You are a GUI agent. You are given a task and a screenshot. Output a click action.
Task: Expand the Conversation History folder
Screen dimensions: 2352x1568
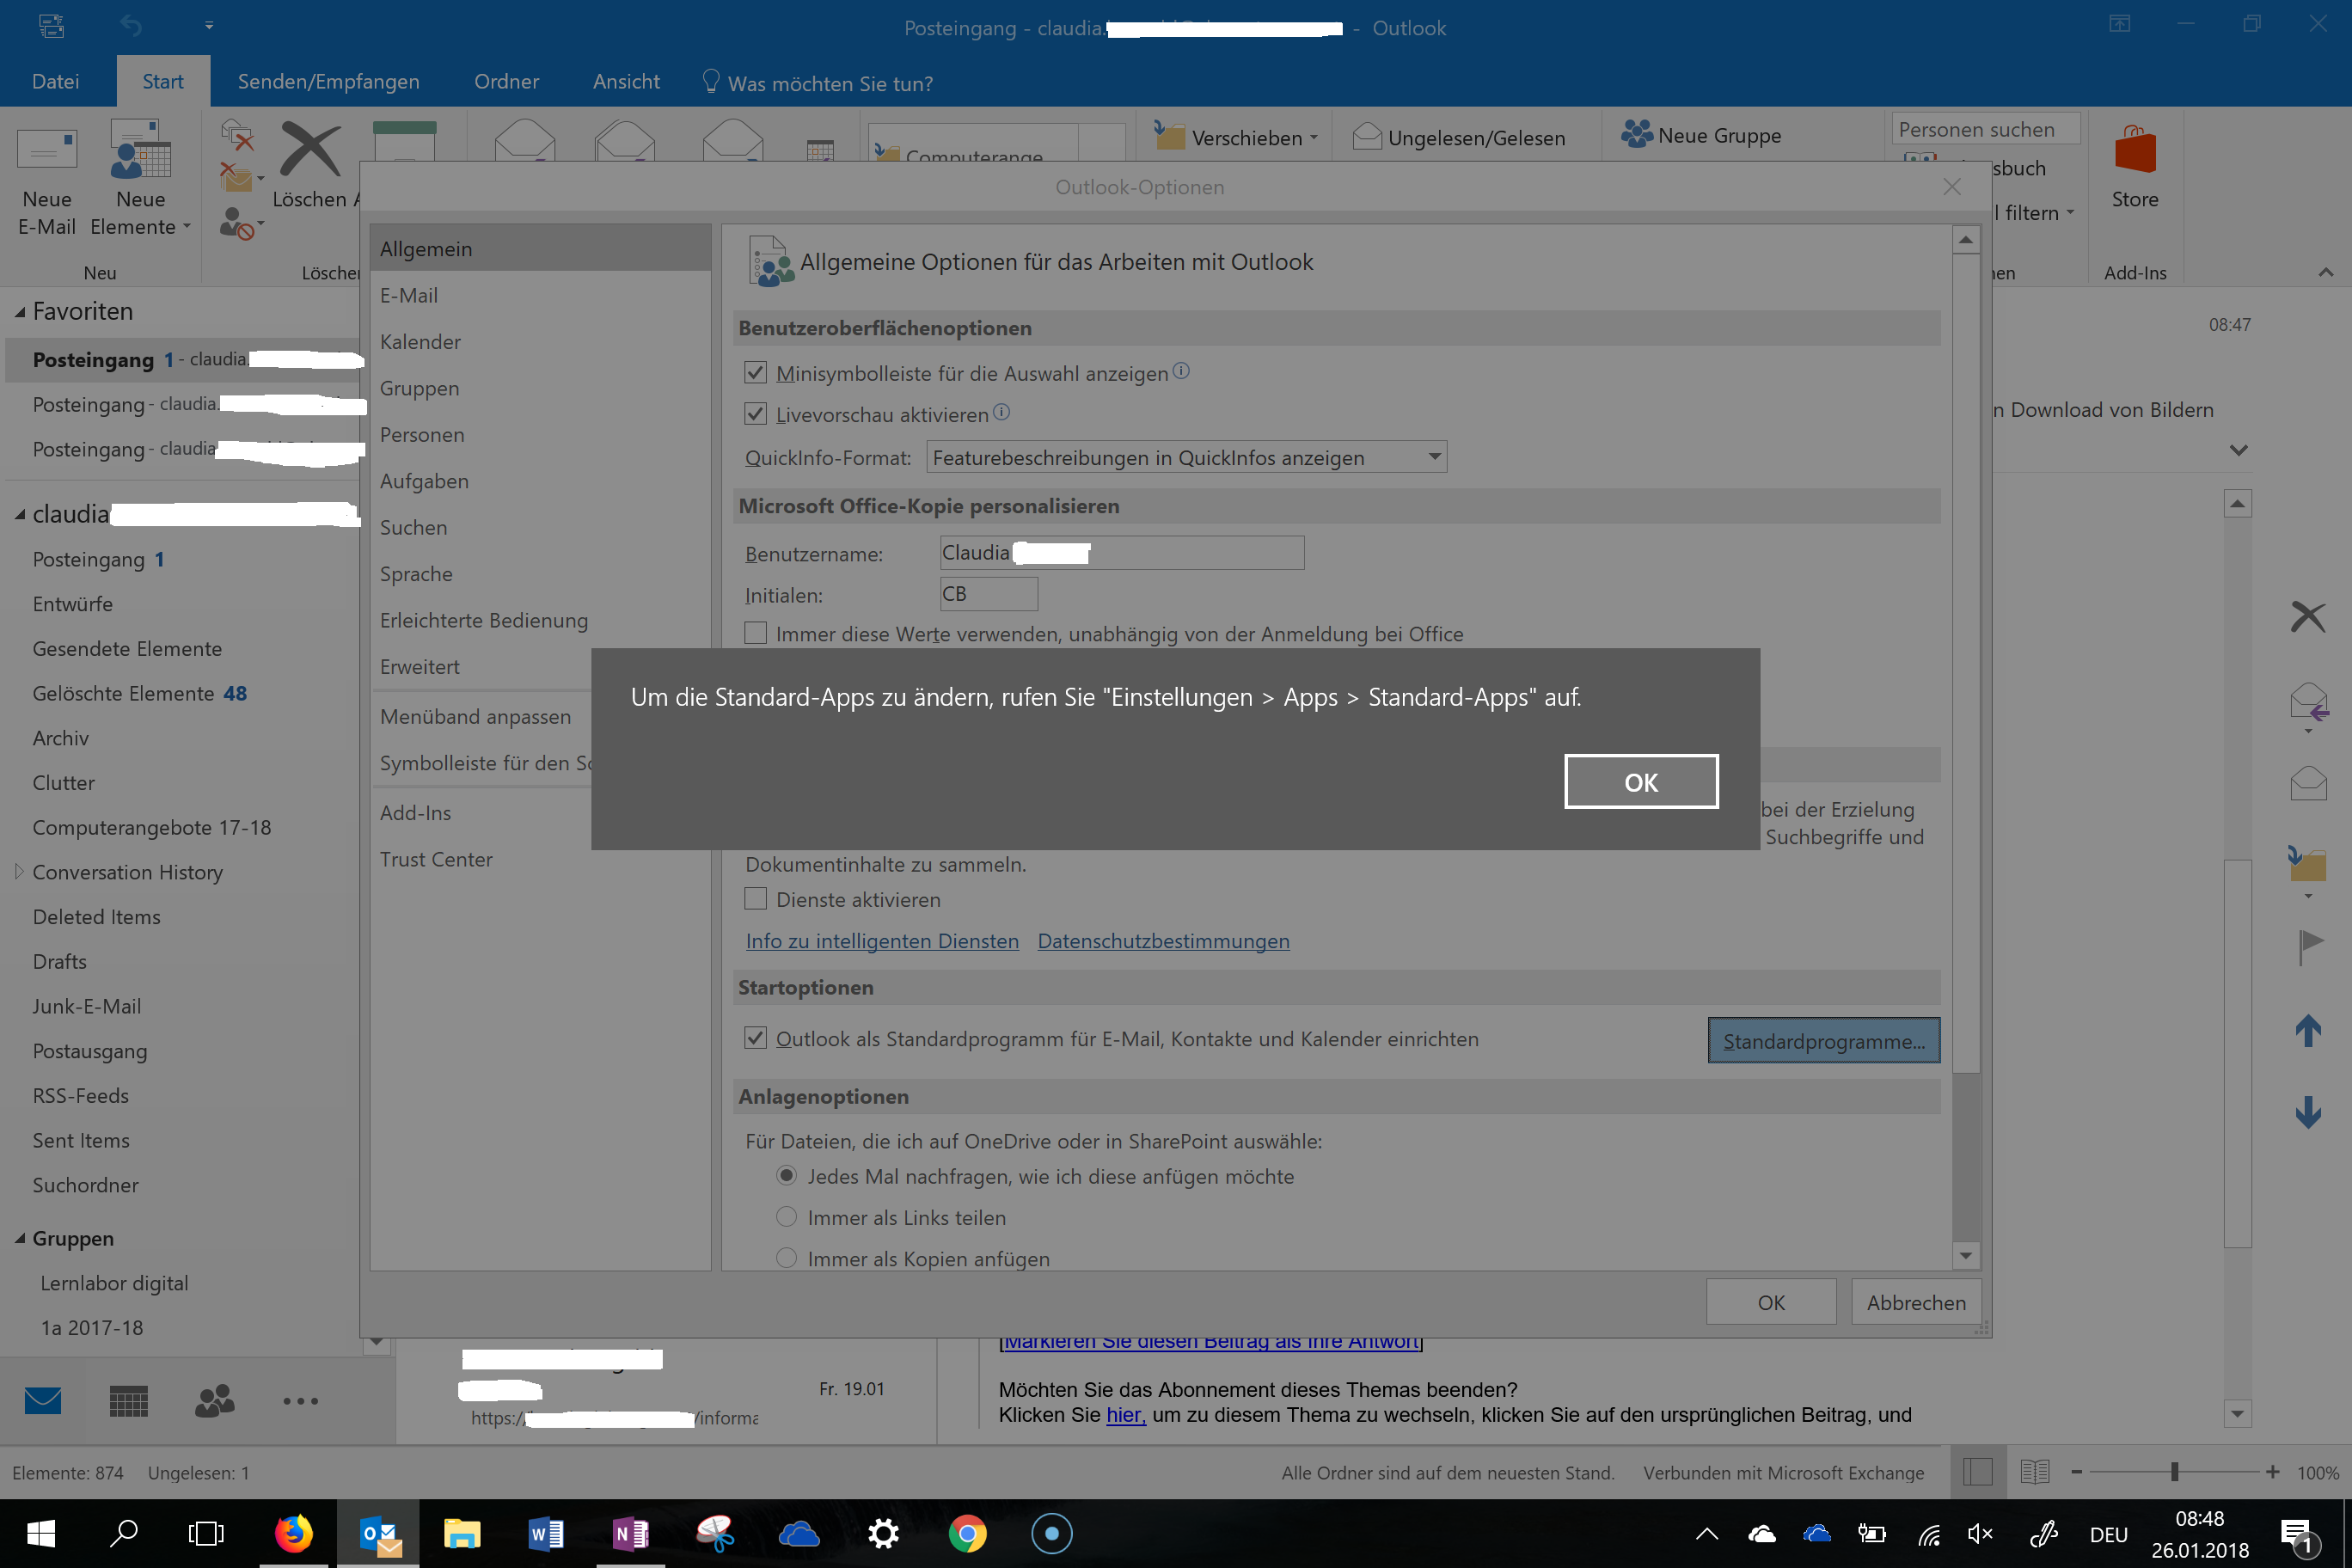click(19, 871)
